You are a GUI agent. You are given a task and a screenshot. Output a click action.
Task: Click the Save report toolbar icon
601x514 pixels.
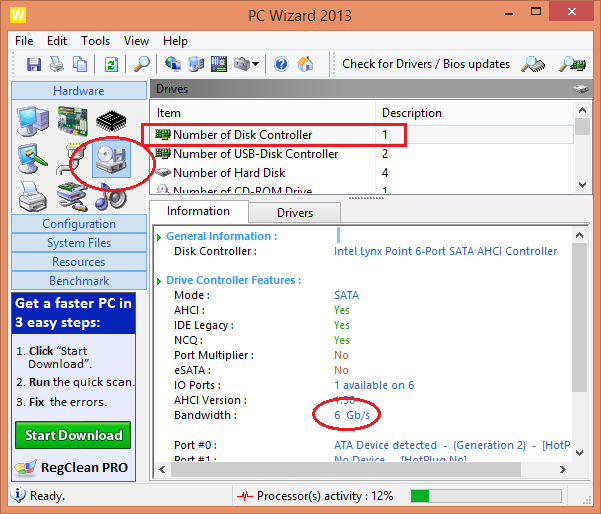(x=34, y=64)
